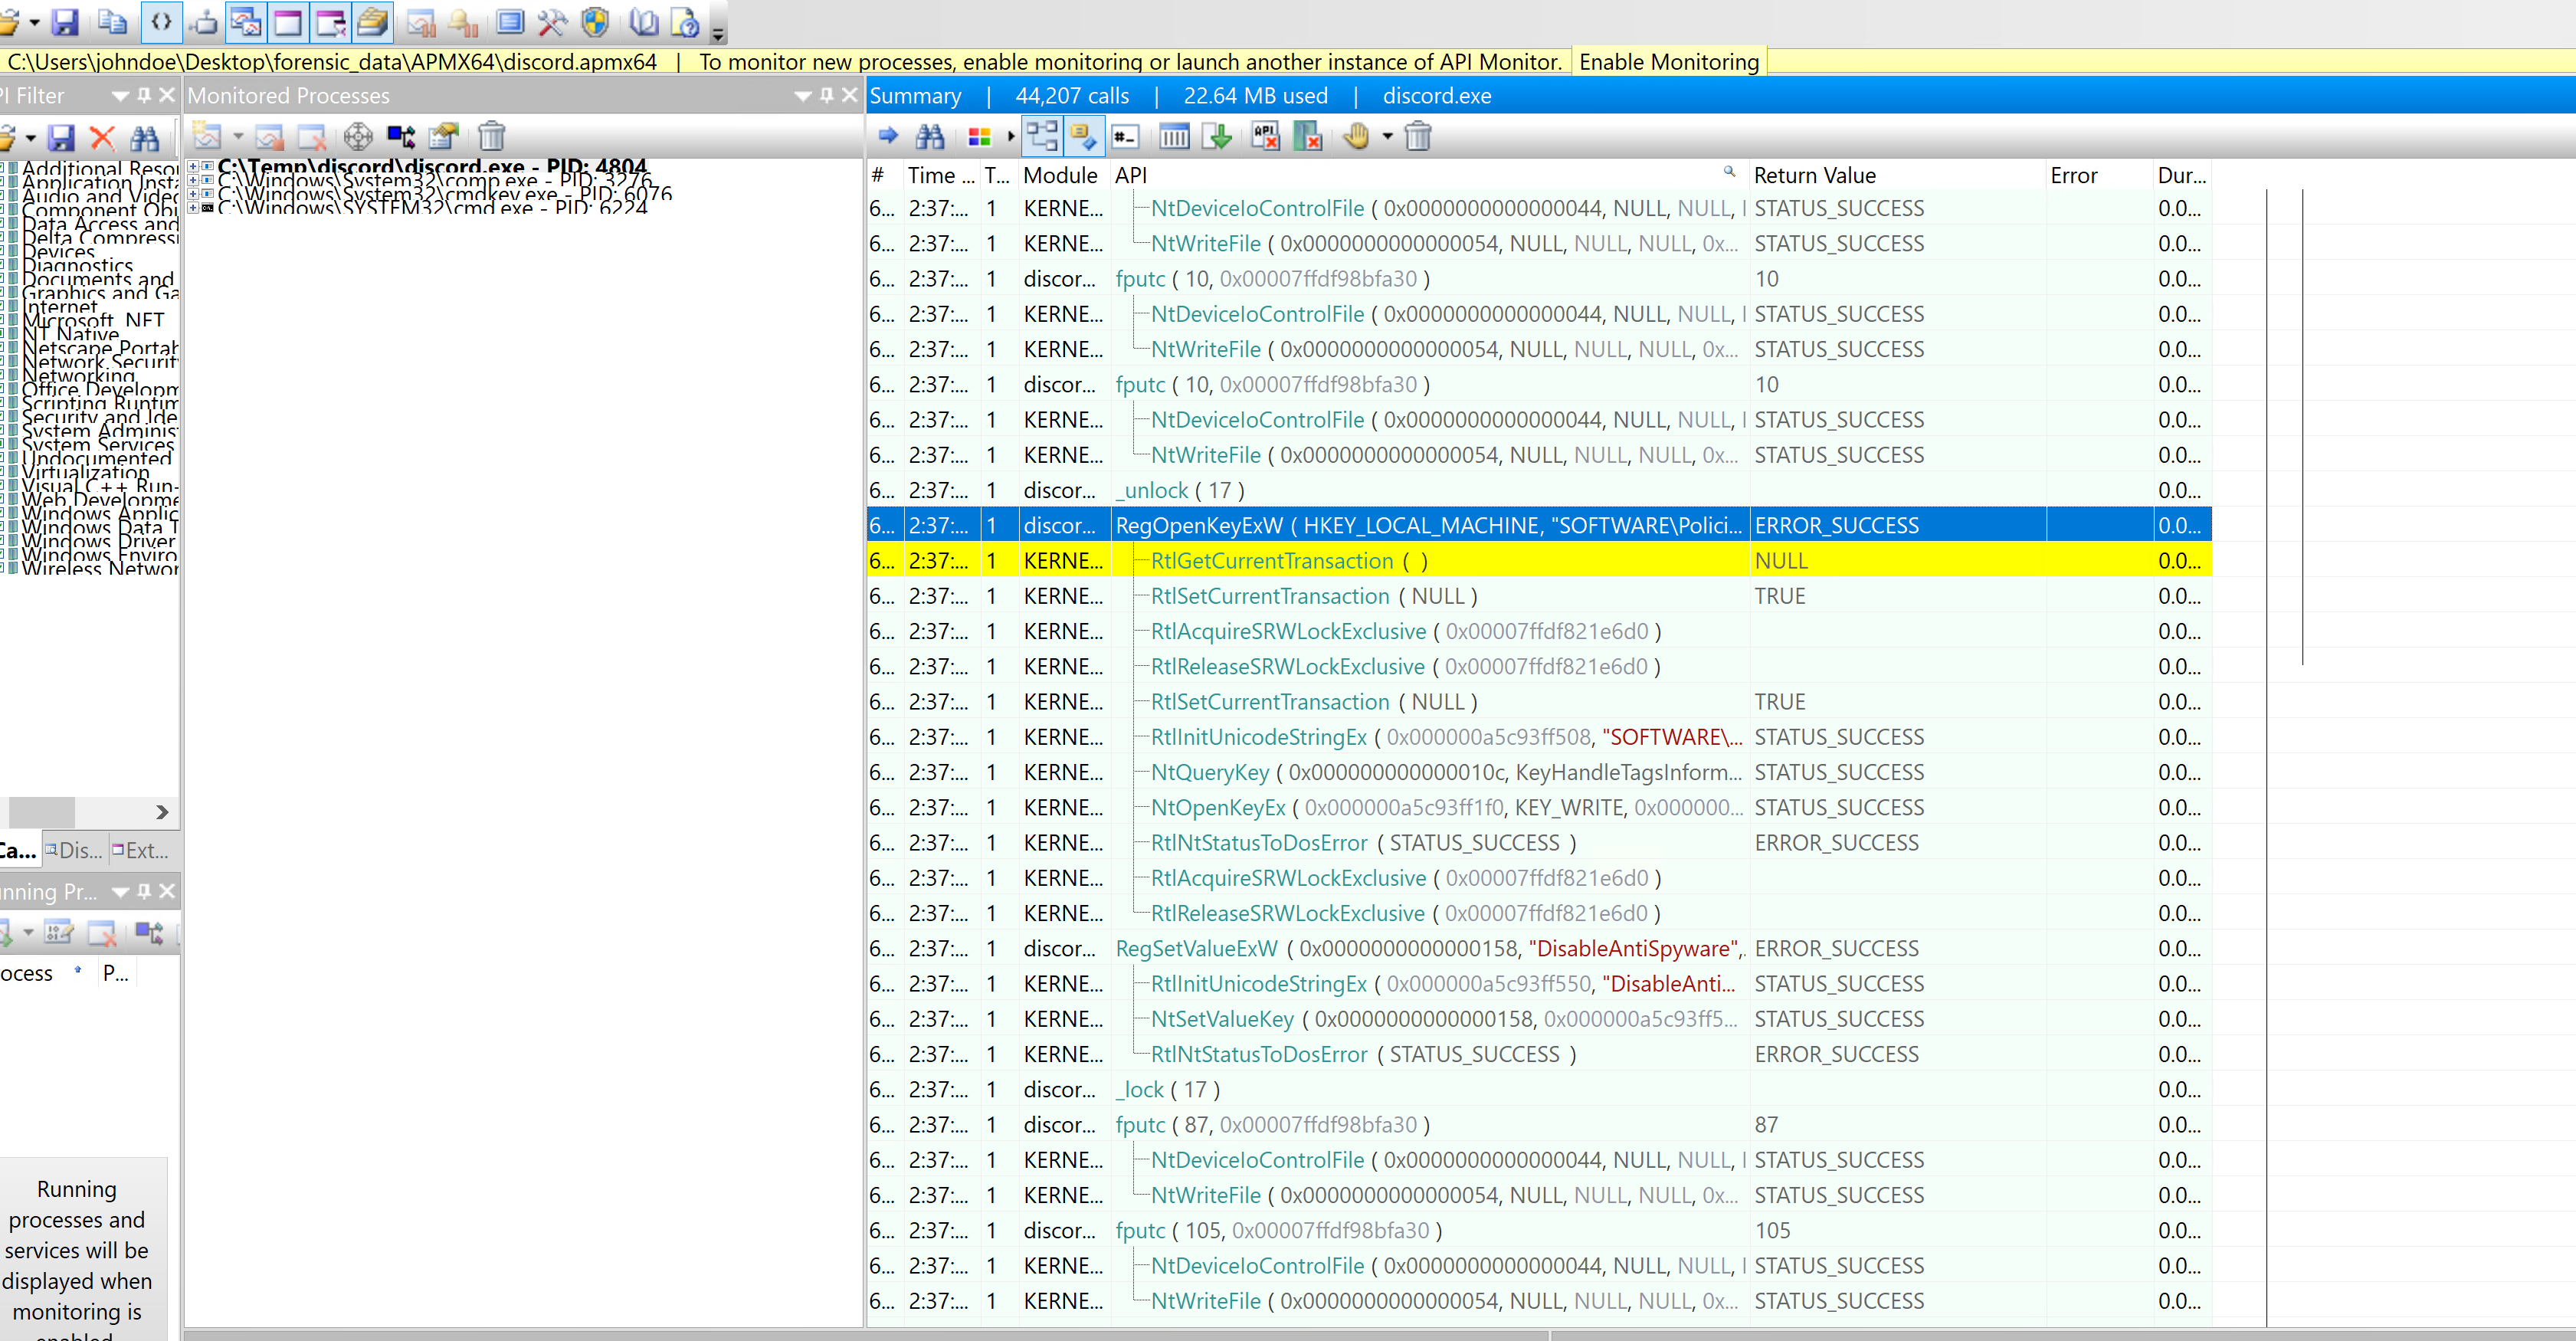Viewport: 2576px width, 1341px height.
Task: Expand the cmdkey.exe PID 6076 tree node
Action: tap(193, 194)
